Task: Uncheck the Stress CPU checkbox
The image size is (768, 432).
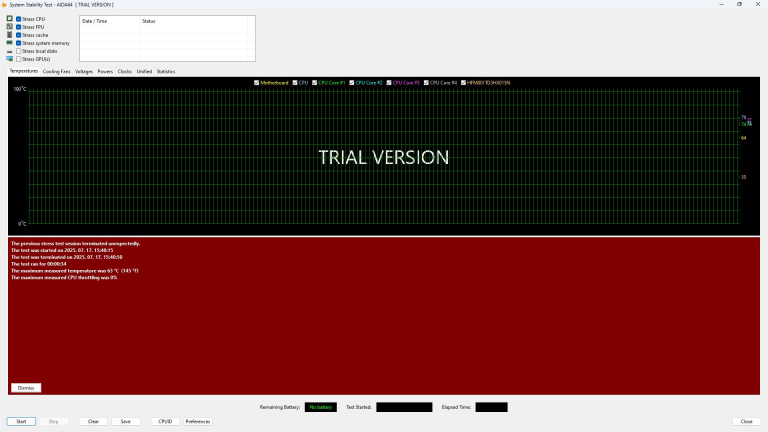Action: click(x=19, y=19)
